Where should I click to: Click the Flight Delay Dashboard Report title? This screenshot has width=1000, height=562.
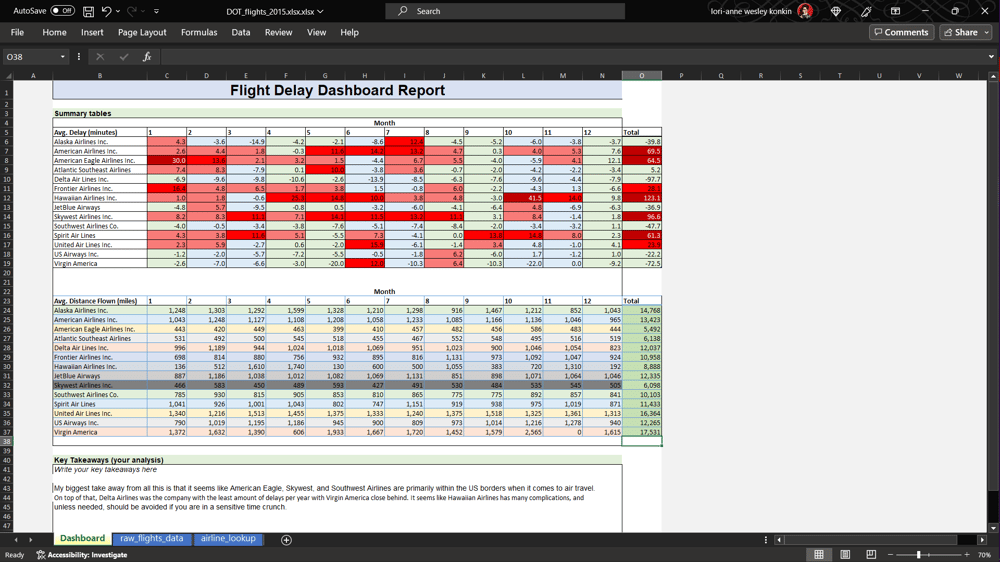[337, 90]
